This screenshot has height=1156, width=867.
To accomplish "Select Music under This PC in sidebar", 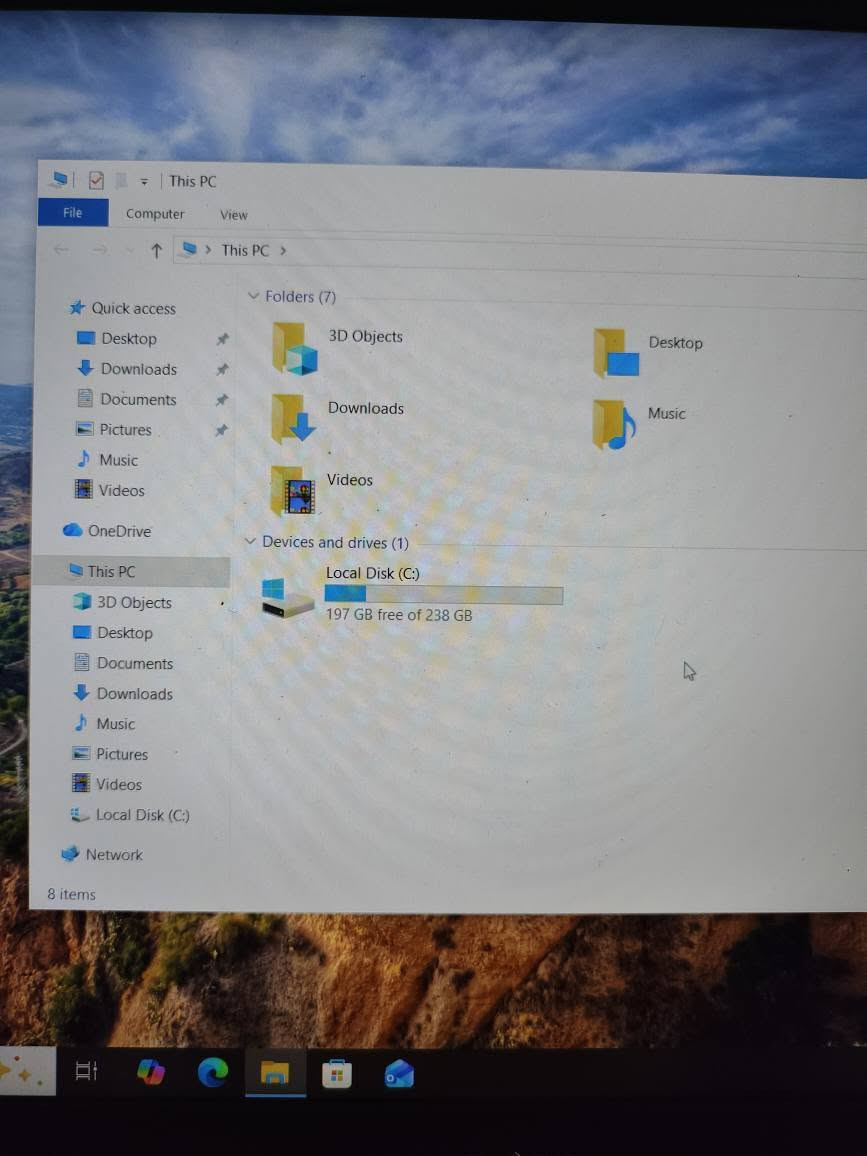I will click(x=116, y=723).
